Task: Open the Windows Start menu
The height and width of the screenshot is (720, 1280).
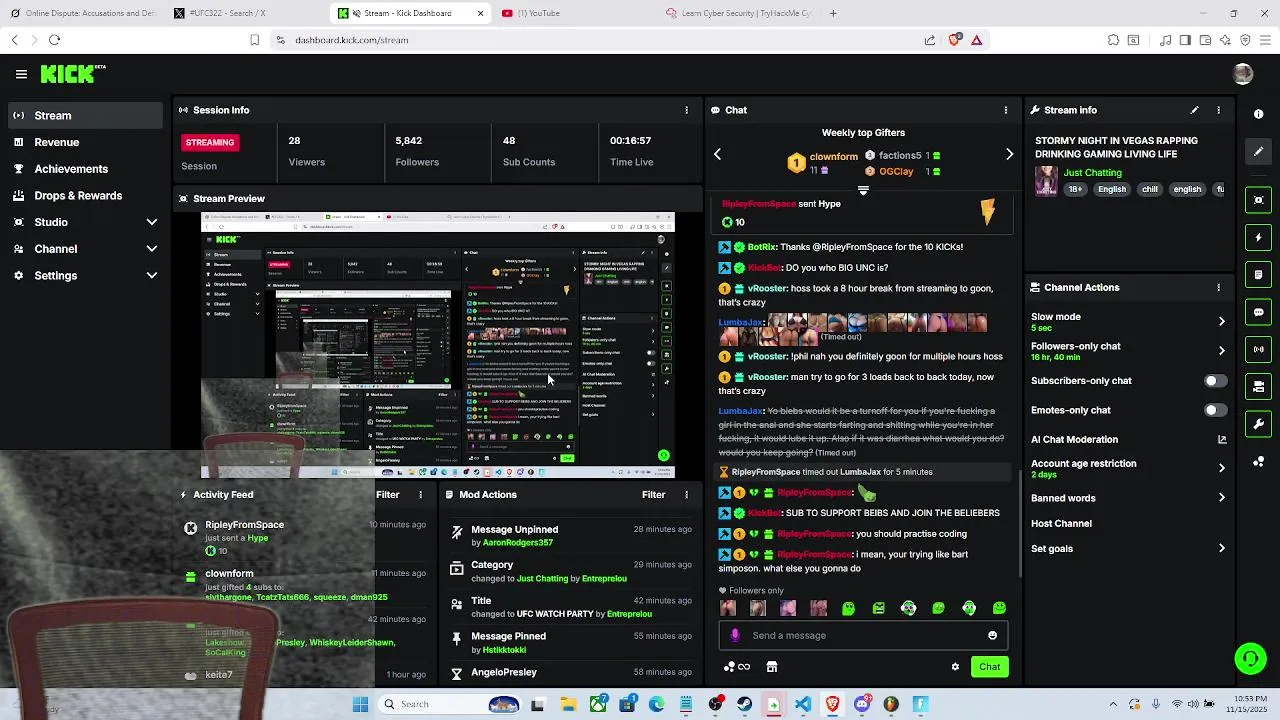Action: 360,704
